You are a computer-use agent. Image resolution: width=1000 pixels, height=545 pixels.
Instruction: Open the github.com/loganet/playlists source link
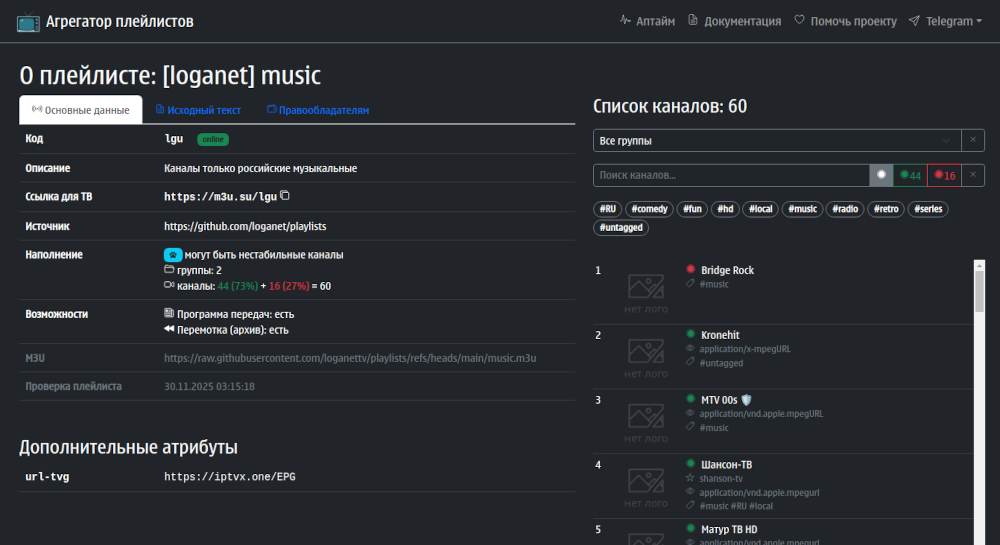point(245,226)
